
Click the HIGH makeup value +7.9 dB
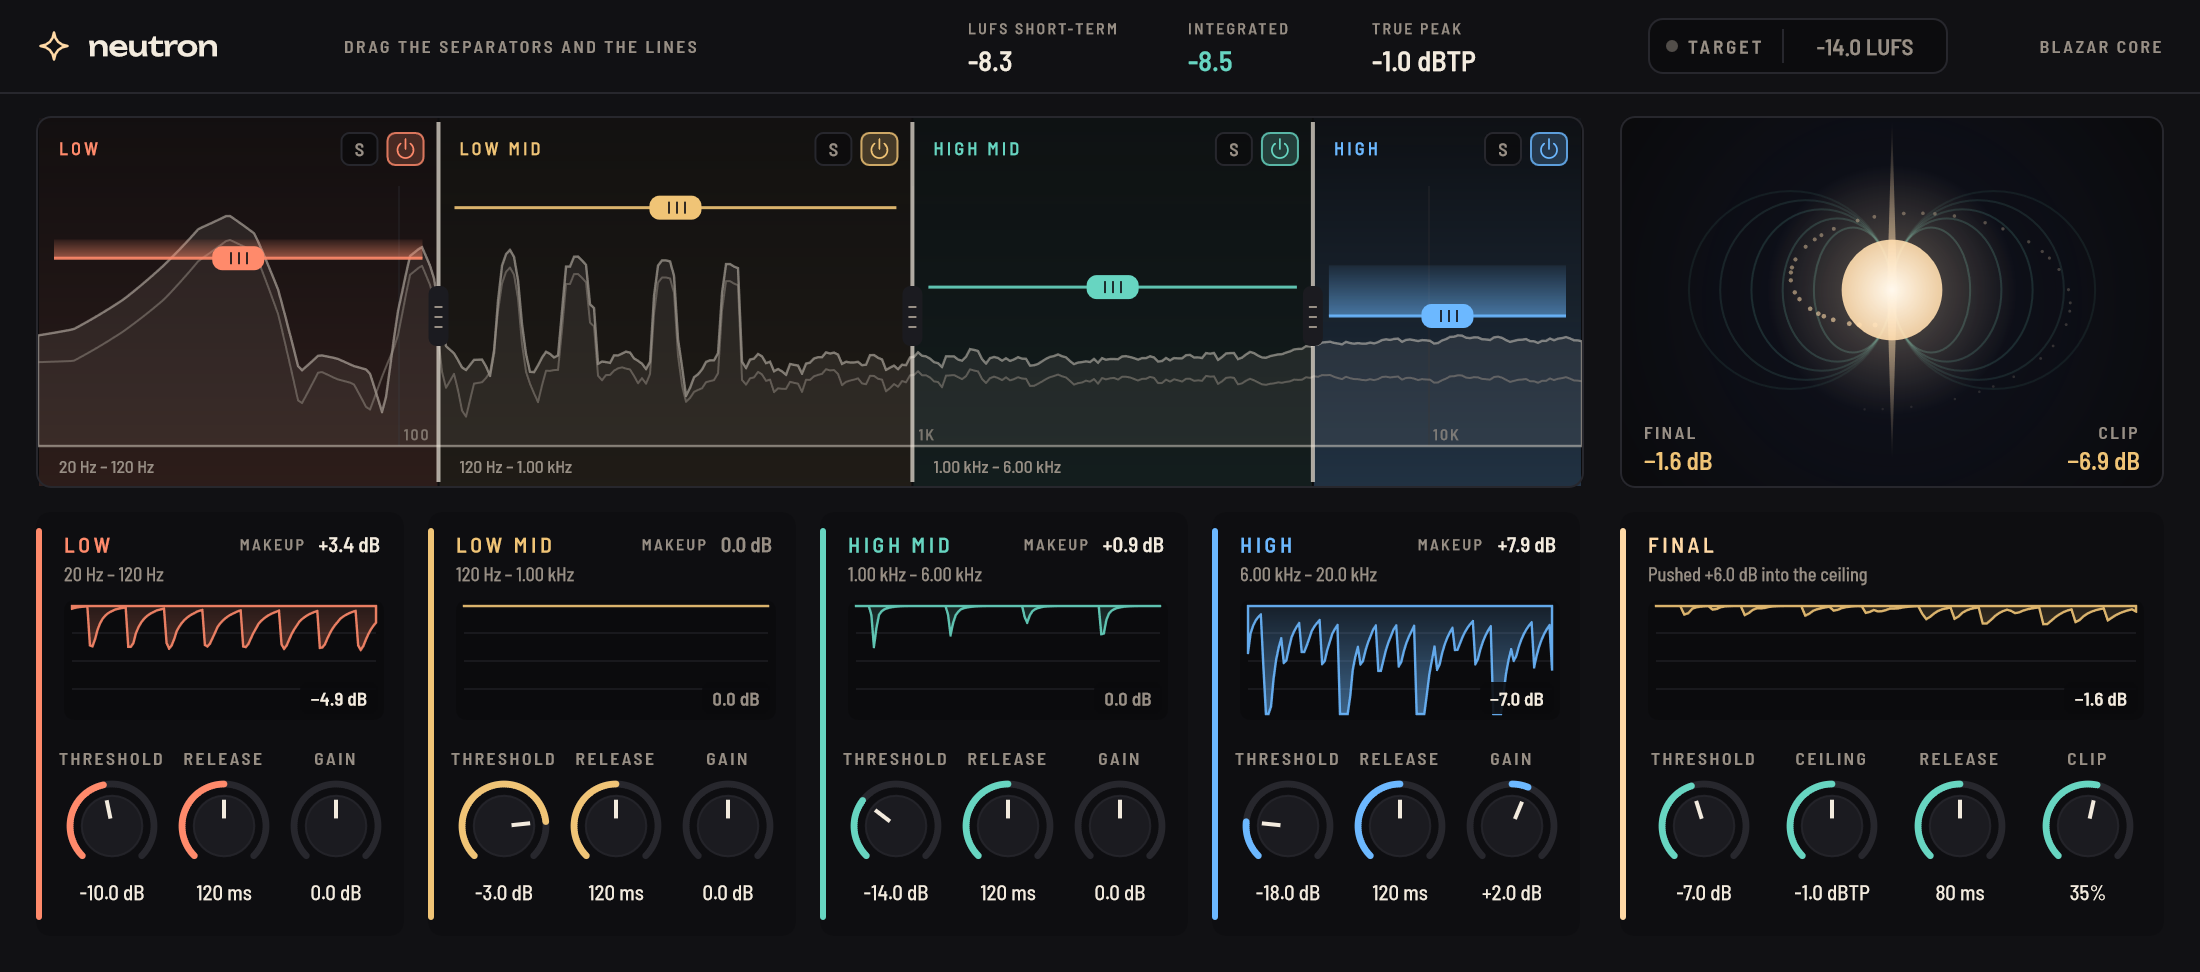point(1526,545)
